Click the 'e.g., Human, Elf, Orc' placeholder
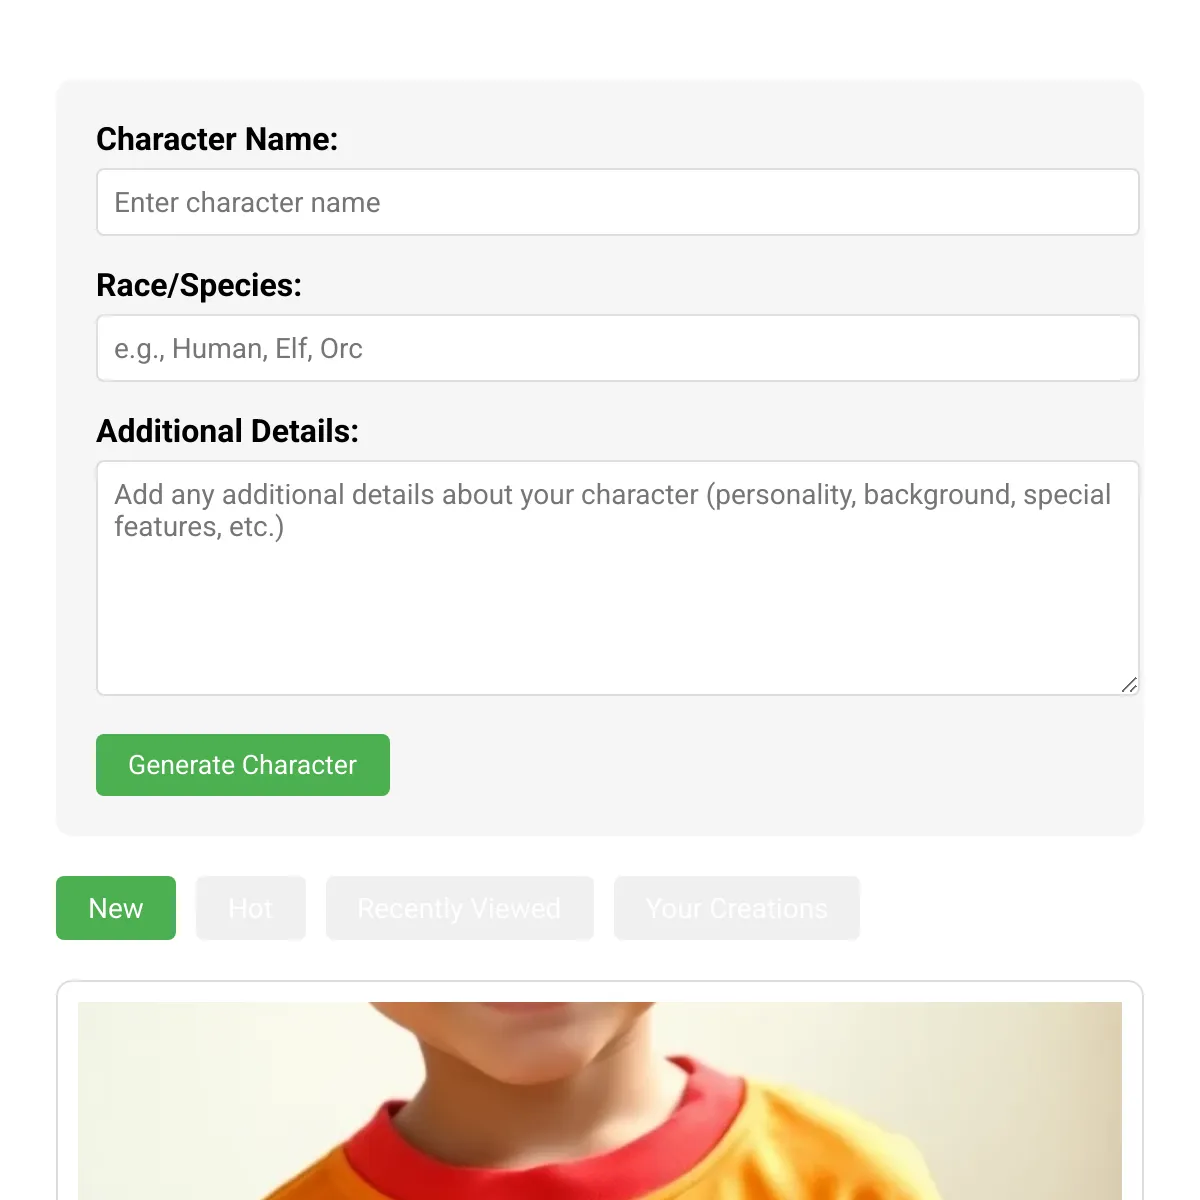Viewport: 1200px width, 1200px height. (x=238, y=349)
